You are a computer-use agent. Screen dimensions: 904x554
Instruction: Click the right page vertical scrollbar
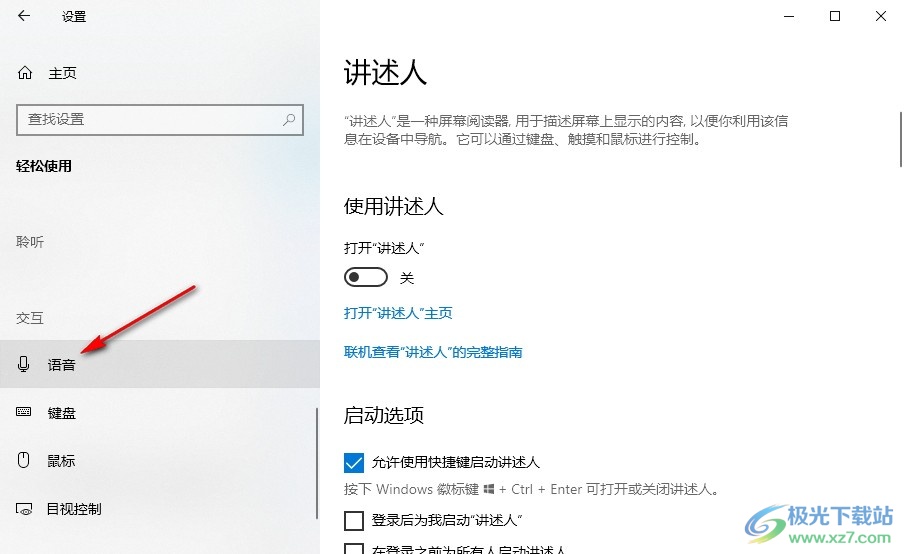click(x=901, y=140)
